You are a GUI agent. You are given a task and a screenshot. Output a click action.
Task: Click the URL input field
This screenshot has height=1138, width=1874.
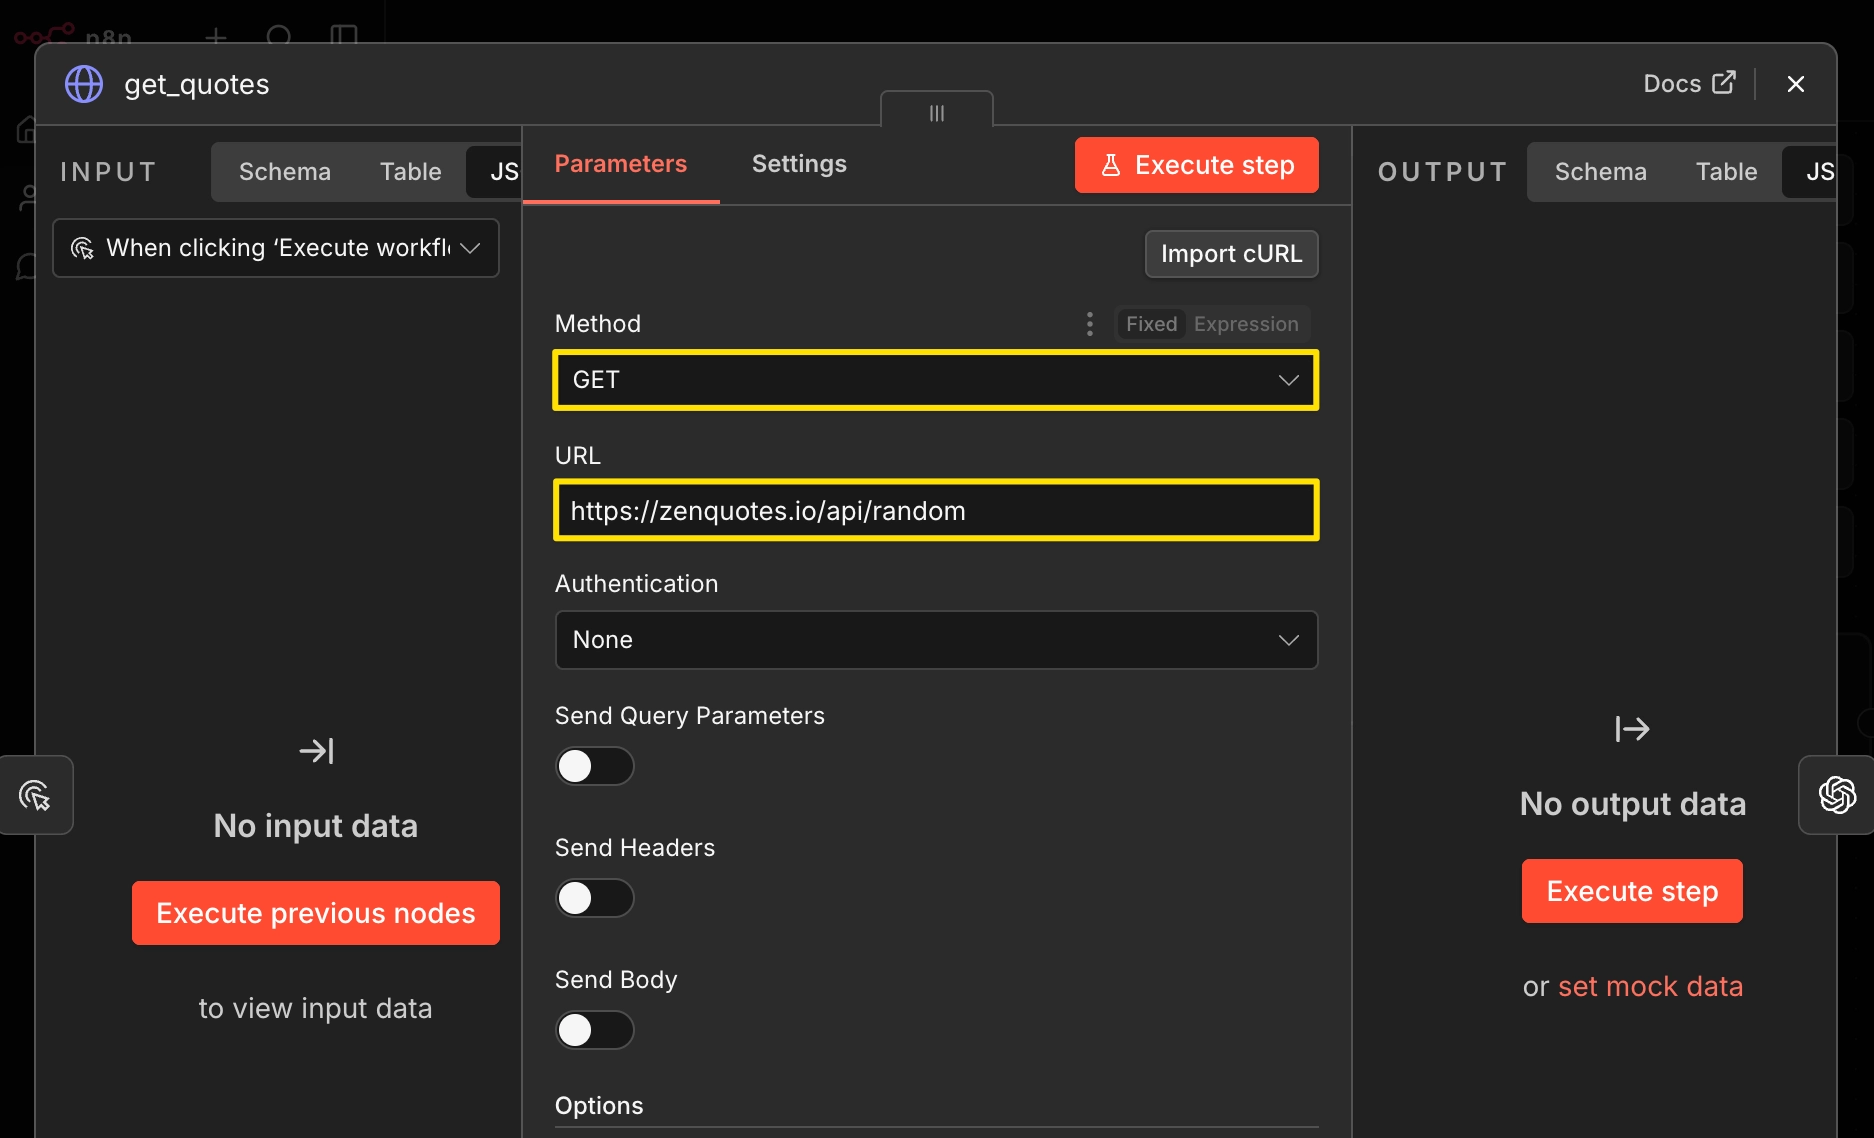[x=936, y=511]
